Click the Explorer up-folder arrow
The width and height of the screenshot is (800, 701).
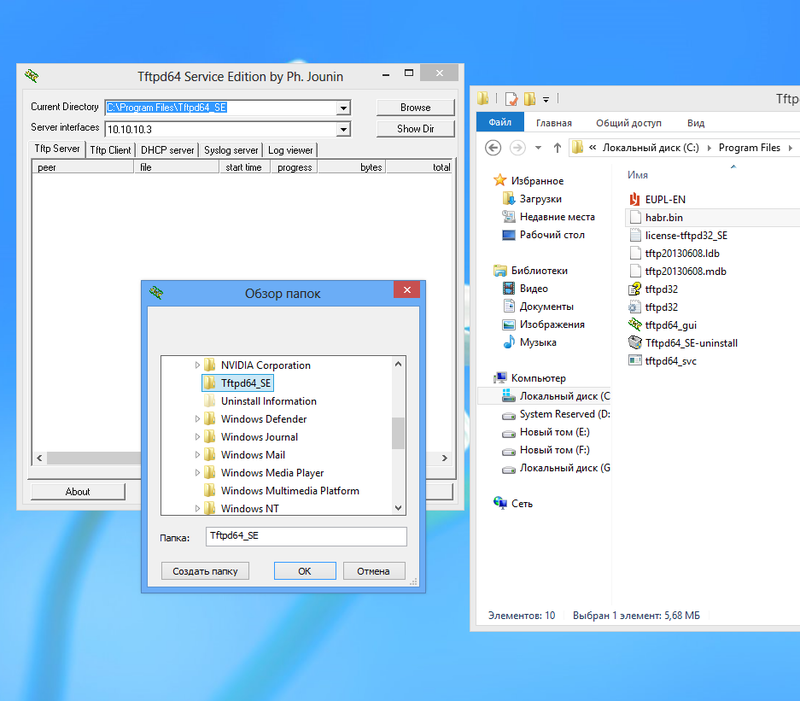pyautogui.click(x=557, y=148)
